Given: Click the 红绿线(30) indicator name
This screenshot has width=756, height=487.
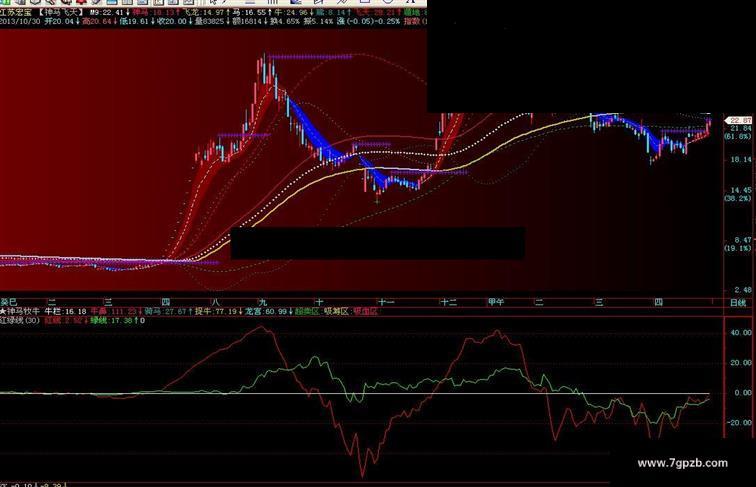Looking at the screenshot, I should [x=20, y=320].
